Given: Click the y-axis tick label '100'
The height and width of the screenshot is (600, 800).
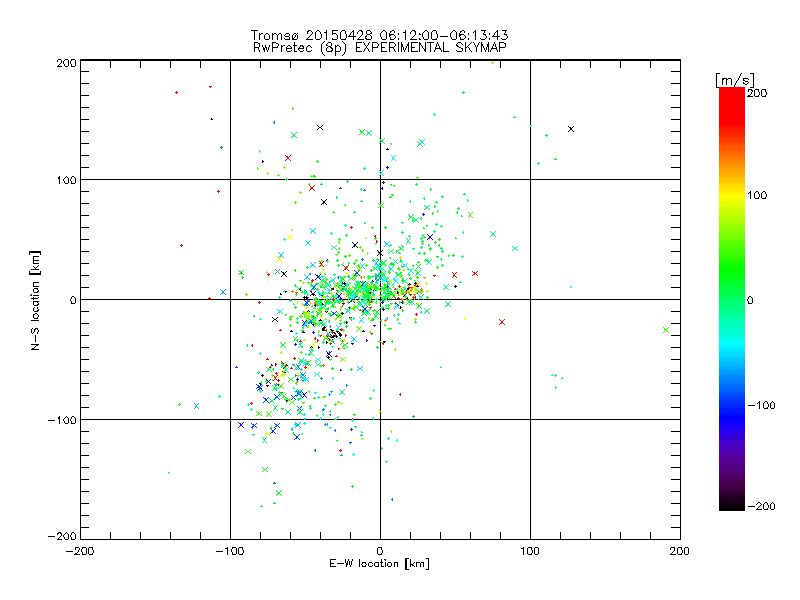Looking at the screenshot, I should 66,180.
